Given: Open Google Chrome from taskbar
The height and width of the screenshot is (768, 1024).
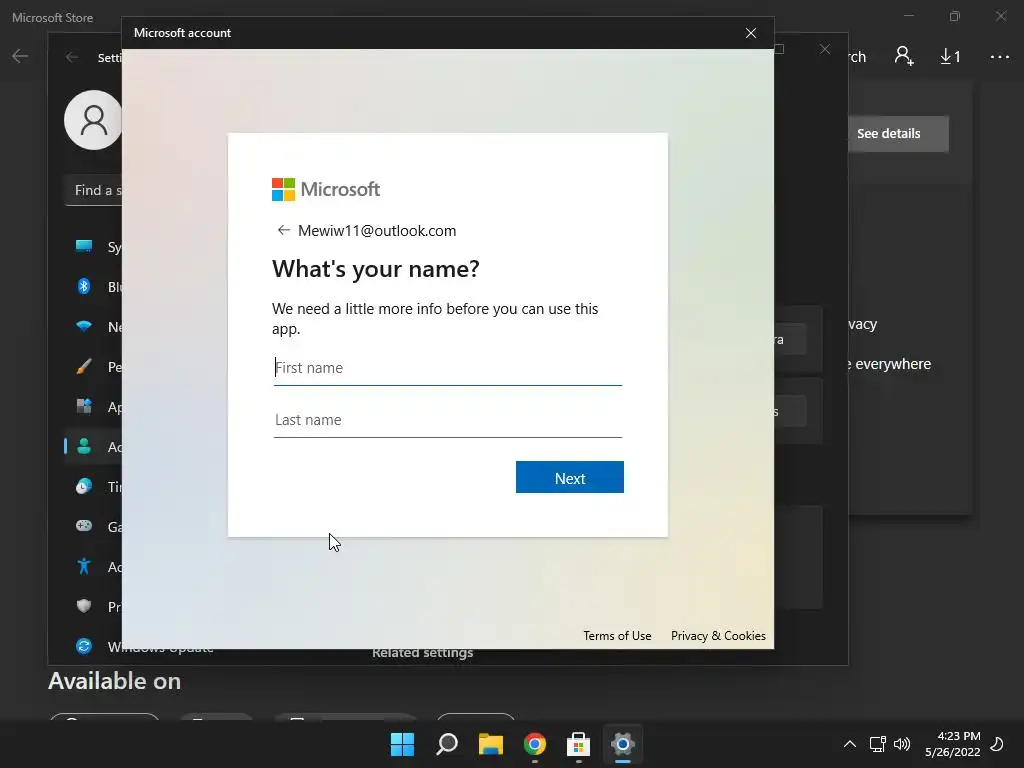Looking at the screenshot, I should pyautogui.click(x=534, y=744).
